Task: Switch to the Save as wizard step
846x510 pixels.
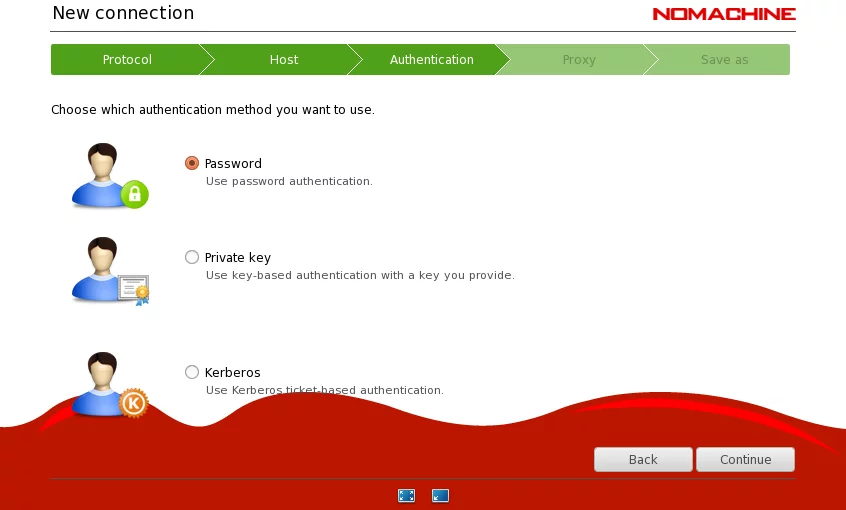Action: pyautogui.click(x=724, y=60)
